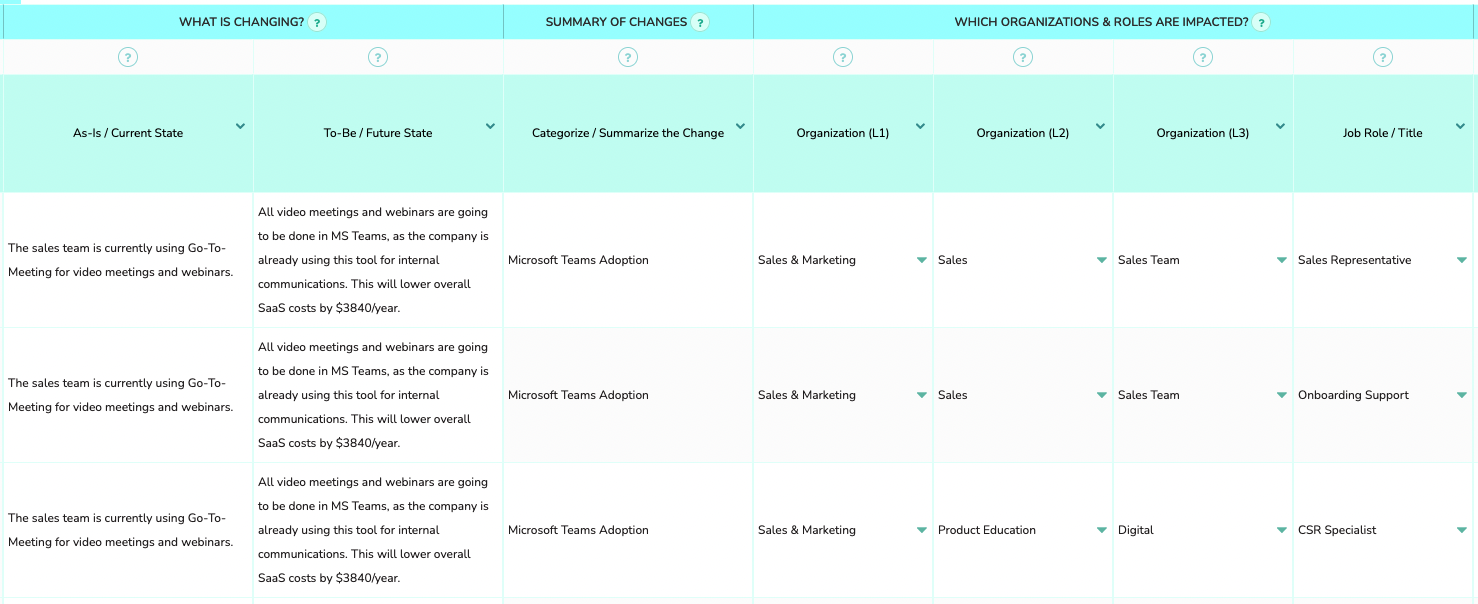Expand the To-Be / Future State header chevron
The image size is (1478, 604).
pyautogui.click(x=490, y=127)
